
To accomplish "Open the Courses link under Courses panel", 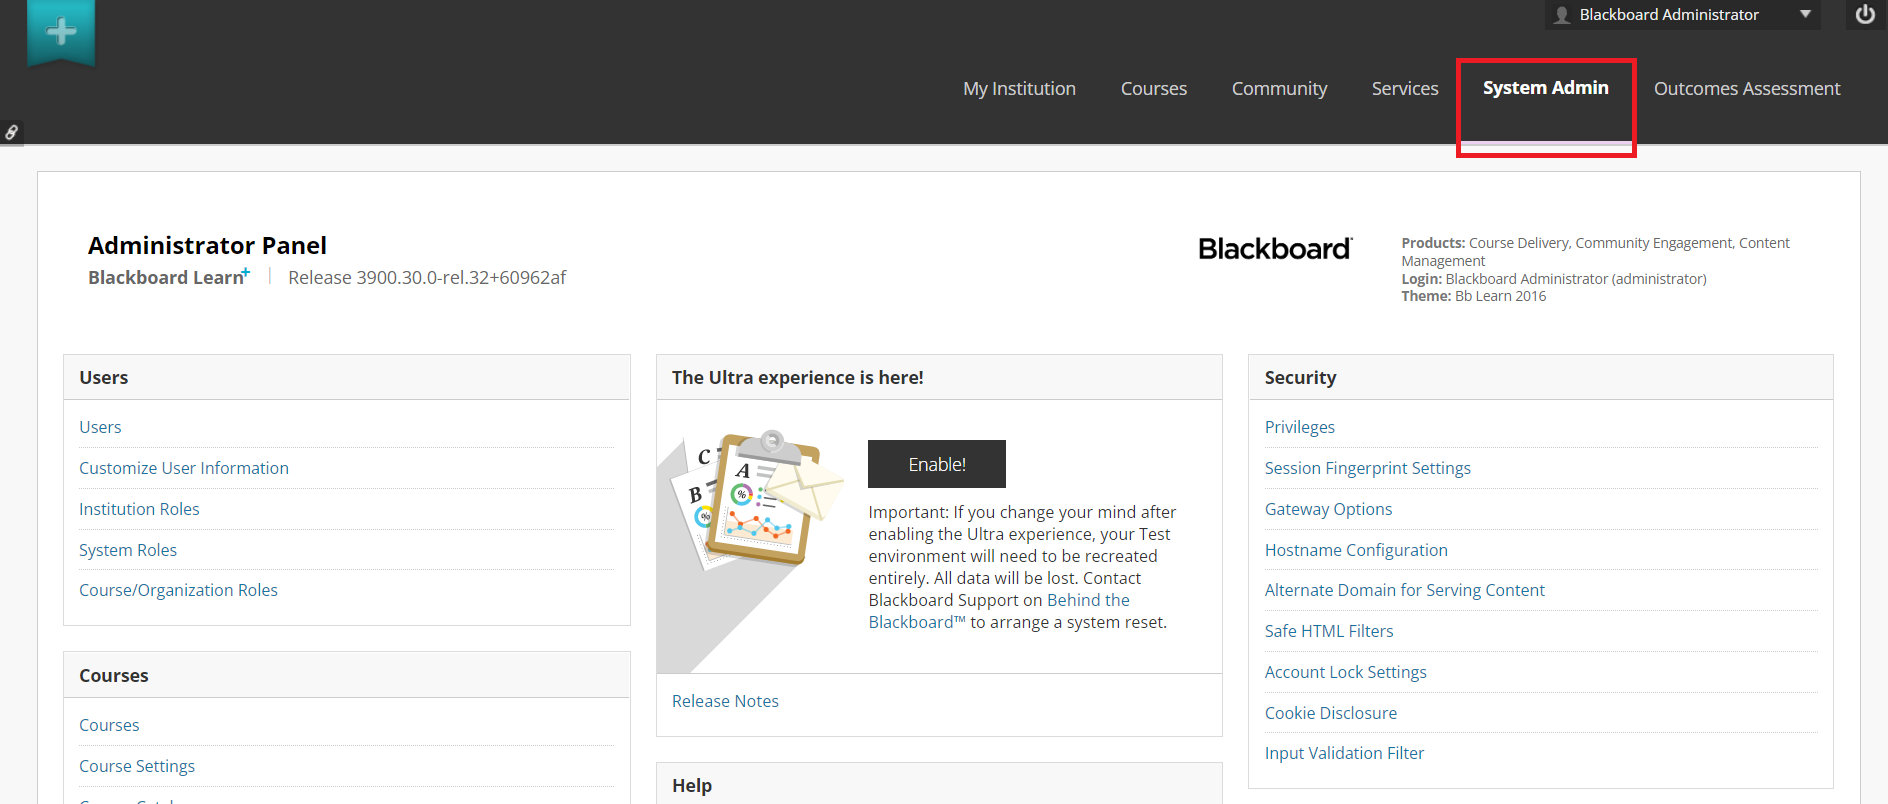I will click(109, 725).
